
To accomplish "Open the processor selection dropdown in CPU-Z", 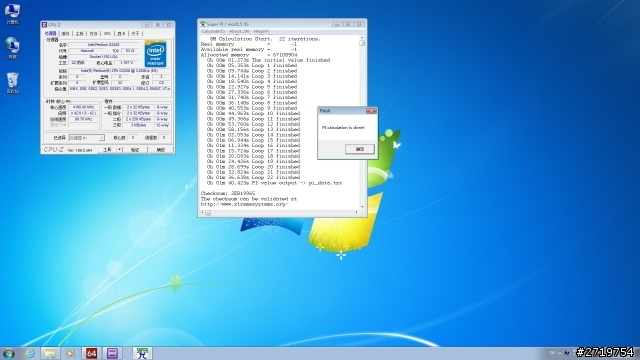I will coord(87,138).
